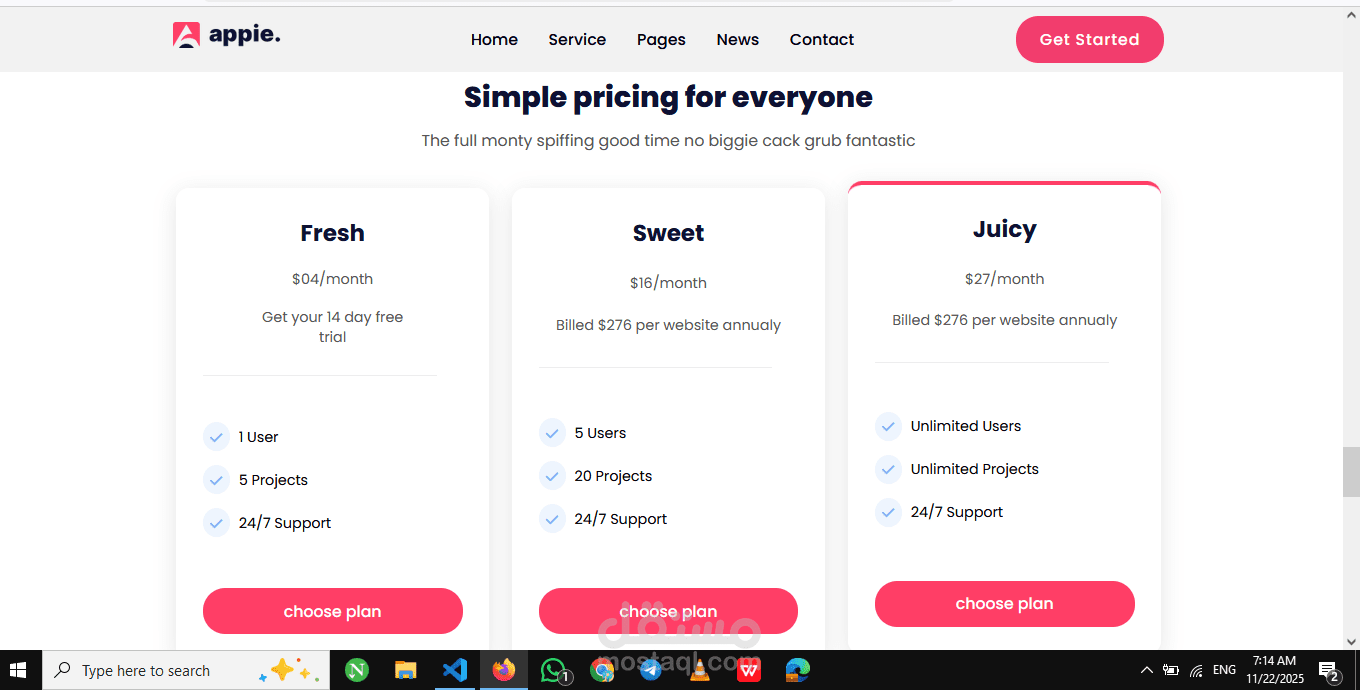Click the checkmark beside Unlimited Users
Screen dimensions: 1360x690
click(x=888, y=426)
